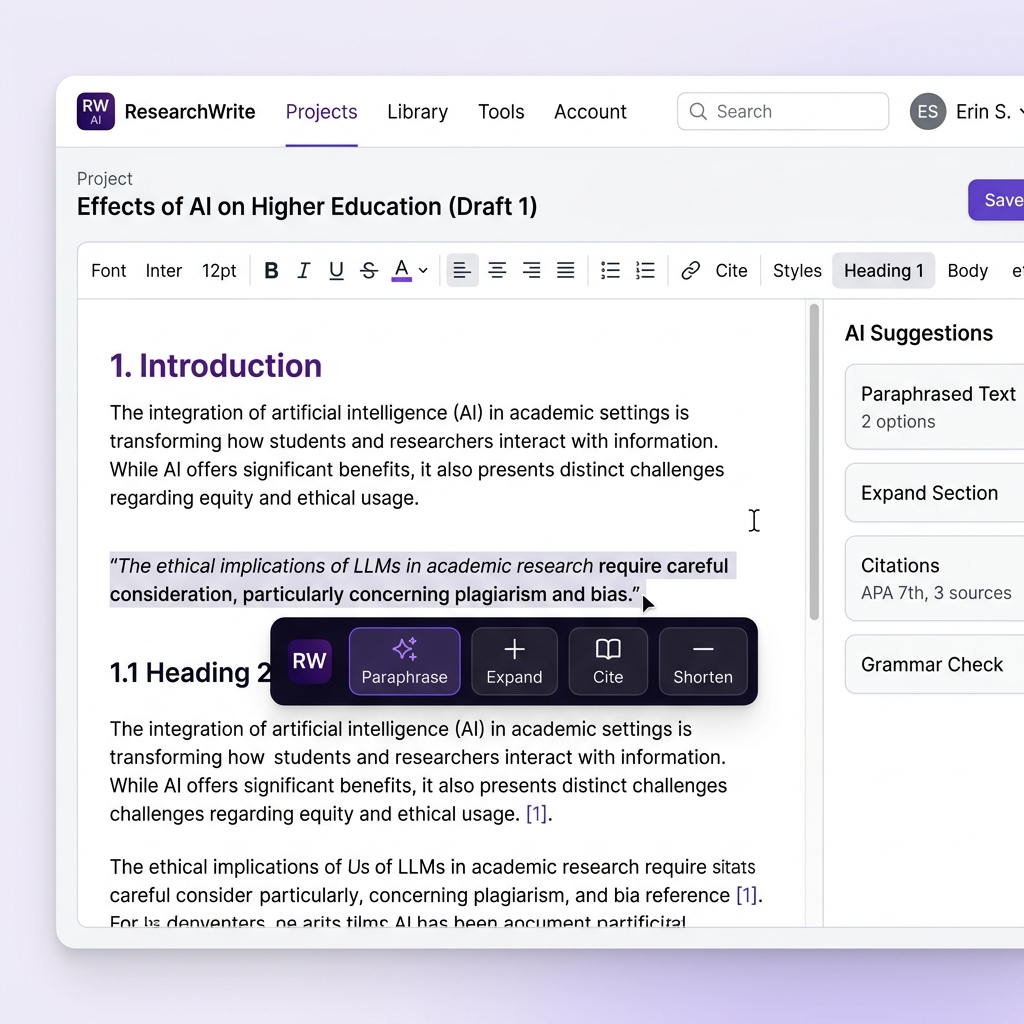Run the Grammar Check suggestion
The image size is (1024, 1024).
935,664
